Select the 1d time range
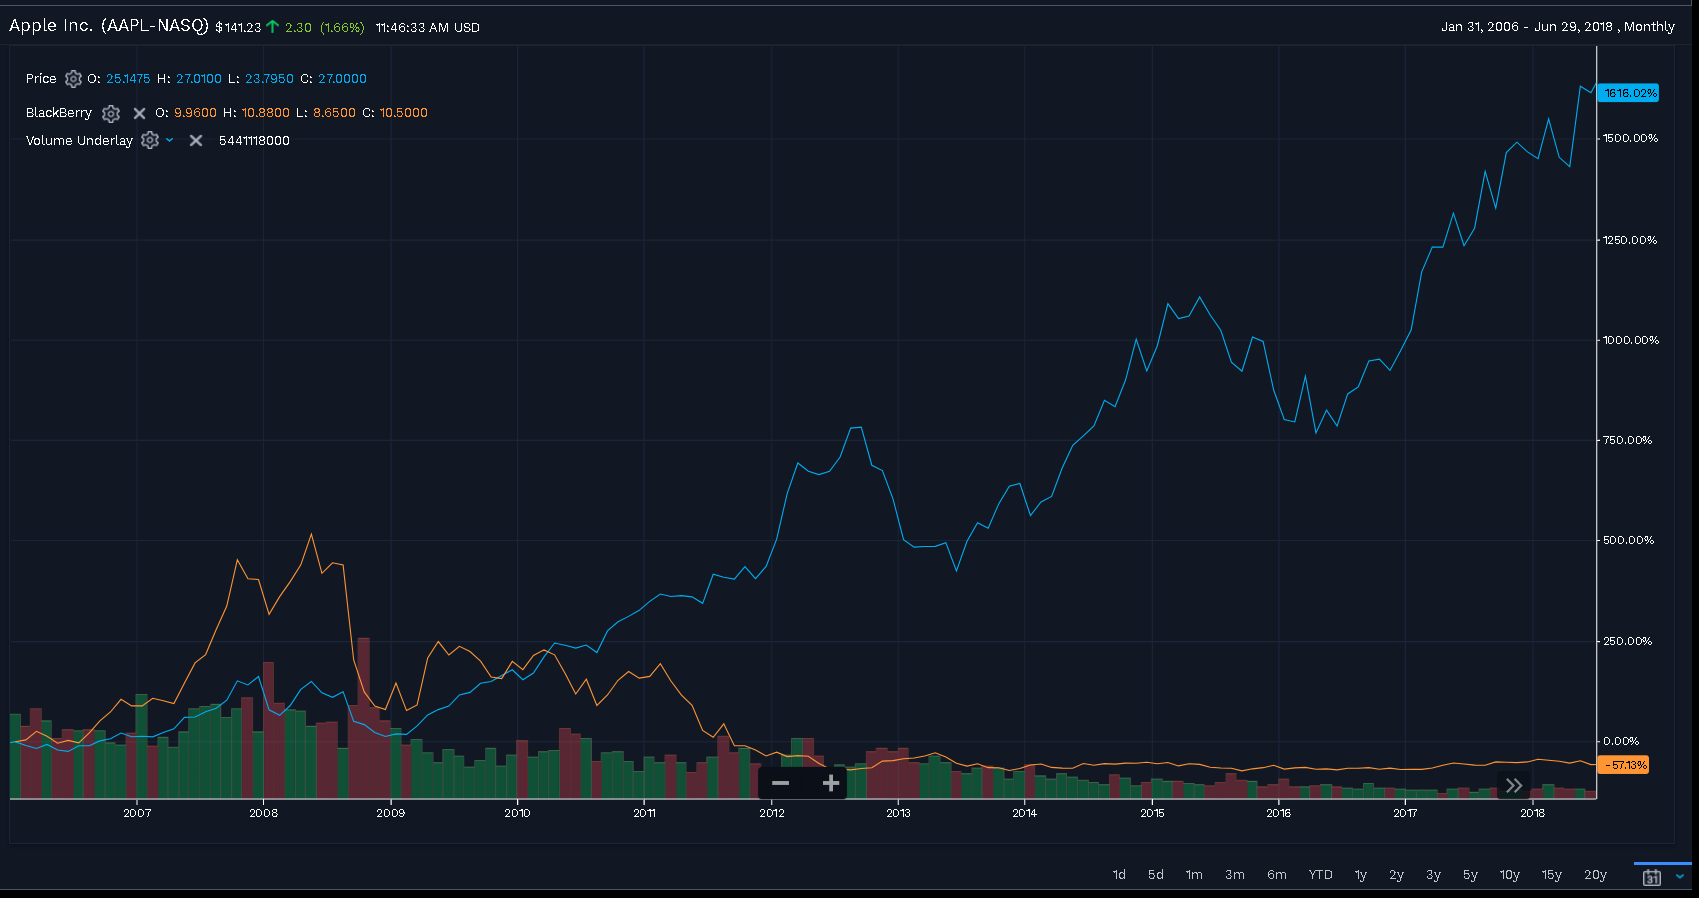Screen dimensions: 1699x898 click(x=1119, y=875)
